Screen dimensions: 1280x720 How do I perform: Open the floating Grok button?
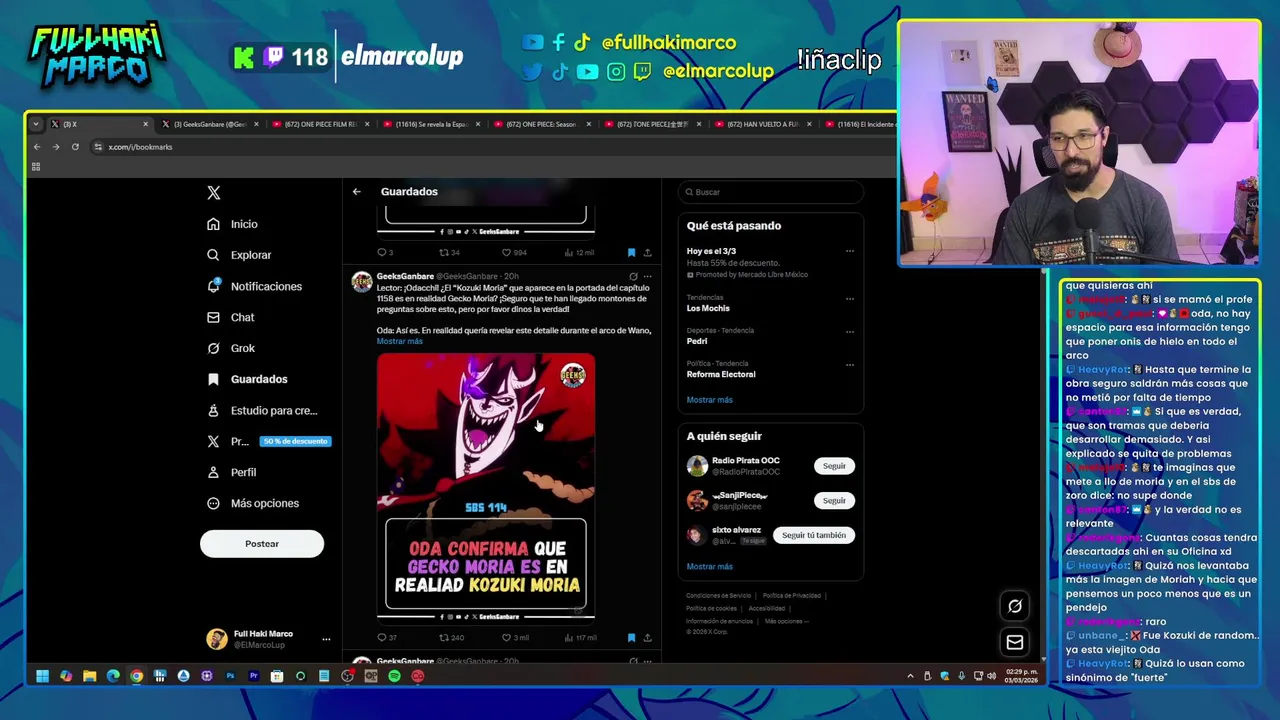1015,606
